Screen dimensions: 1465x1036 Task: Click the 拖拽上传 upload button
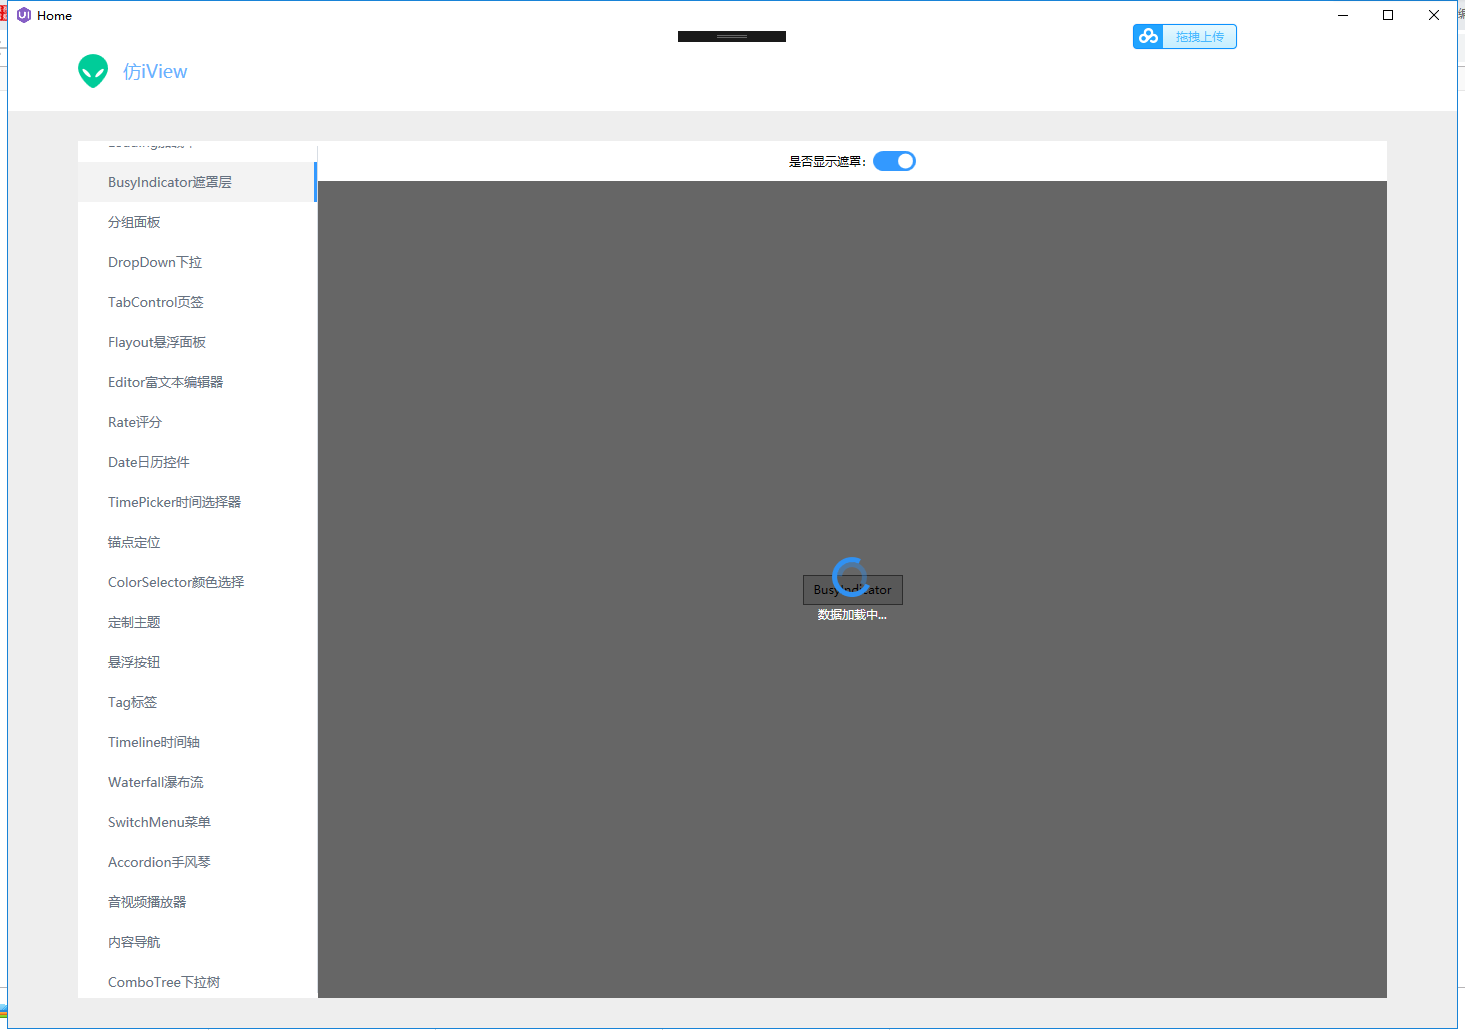[x=1185, y=36]
